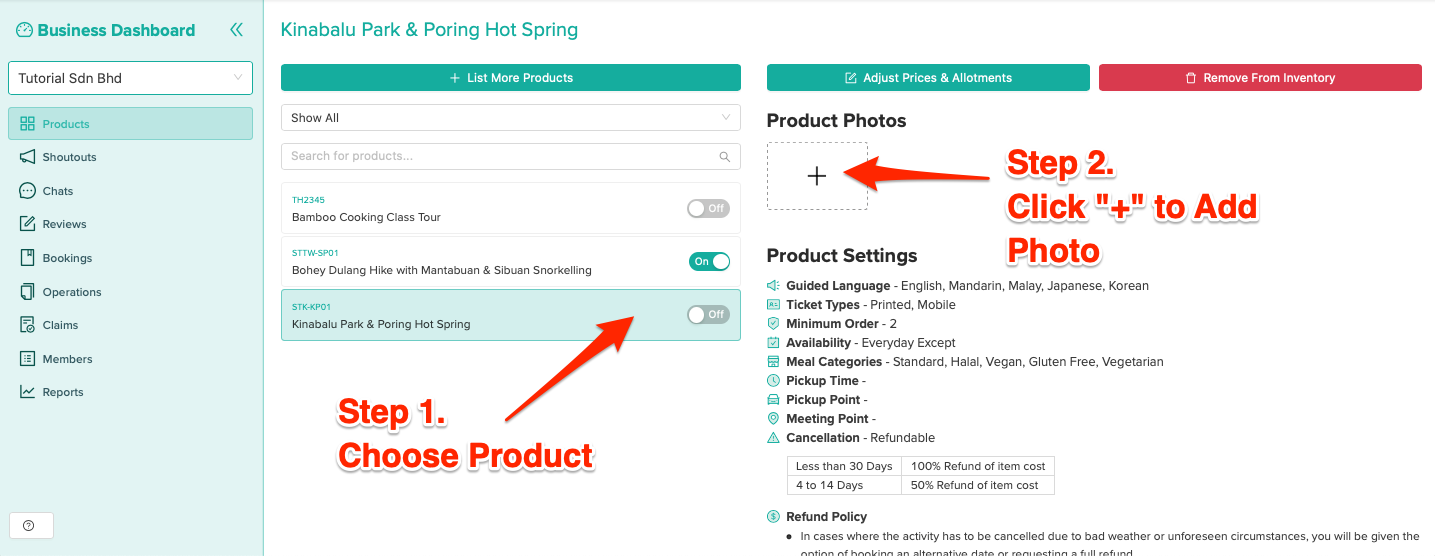Click the List More Products button
Image resolution: width=1435 pixels, height=556 pixels.
click(510, 78)
